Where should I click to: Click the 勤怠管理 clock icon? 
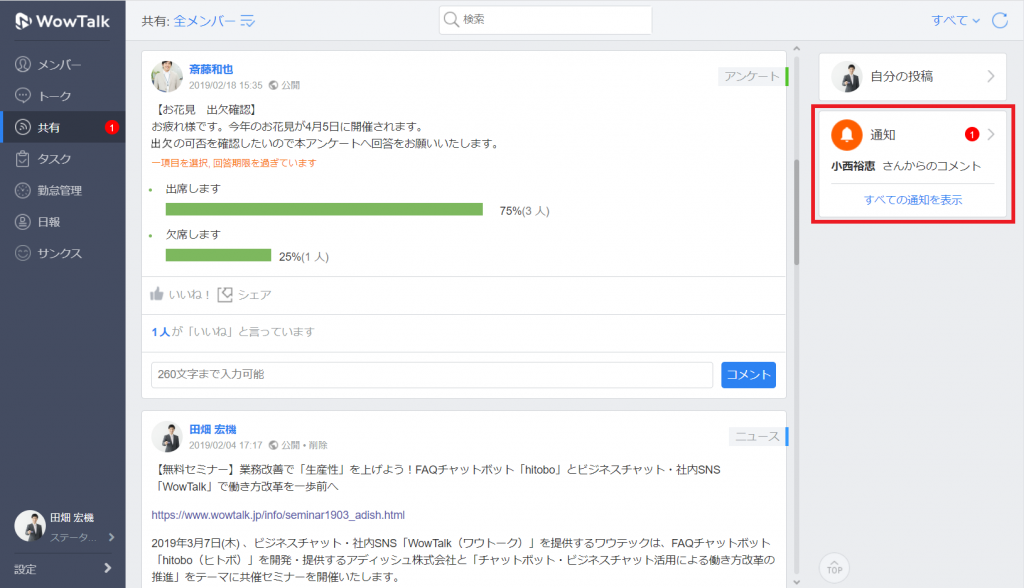(x=23, y=190)
